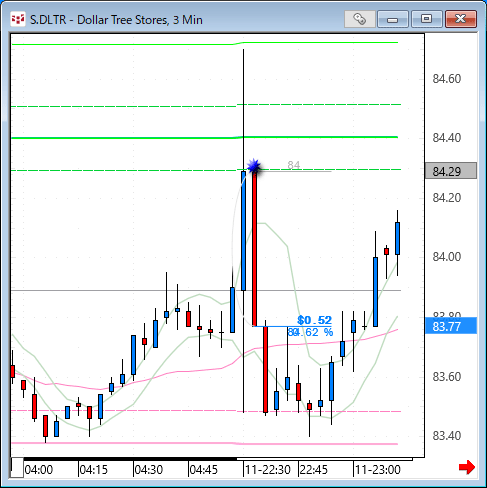Click the 04:15 time axis label
Image resolution: width=487 pixels, height=488 pixels.
pos(94,470)
